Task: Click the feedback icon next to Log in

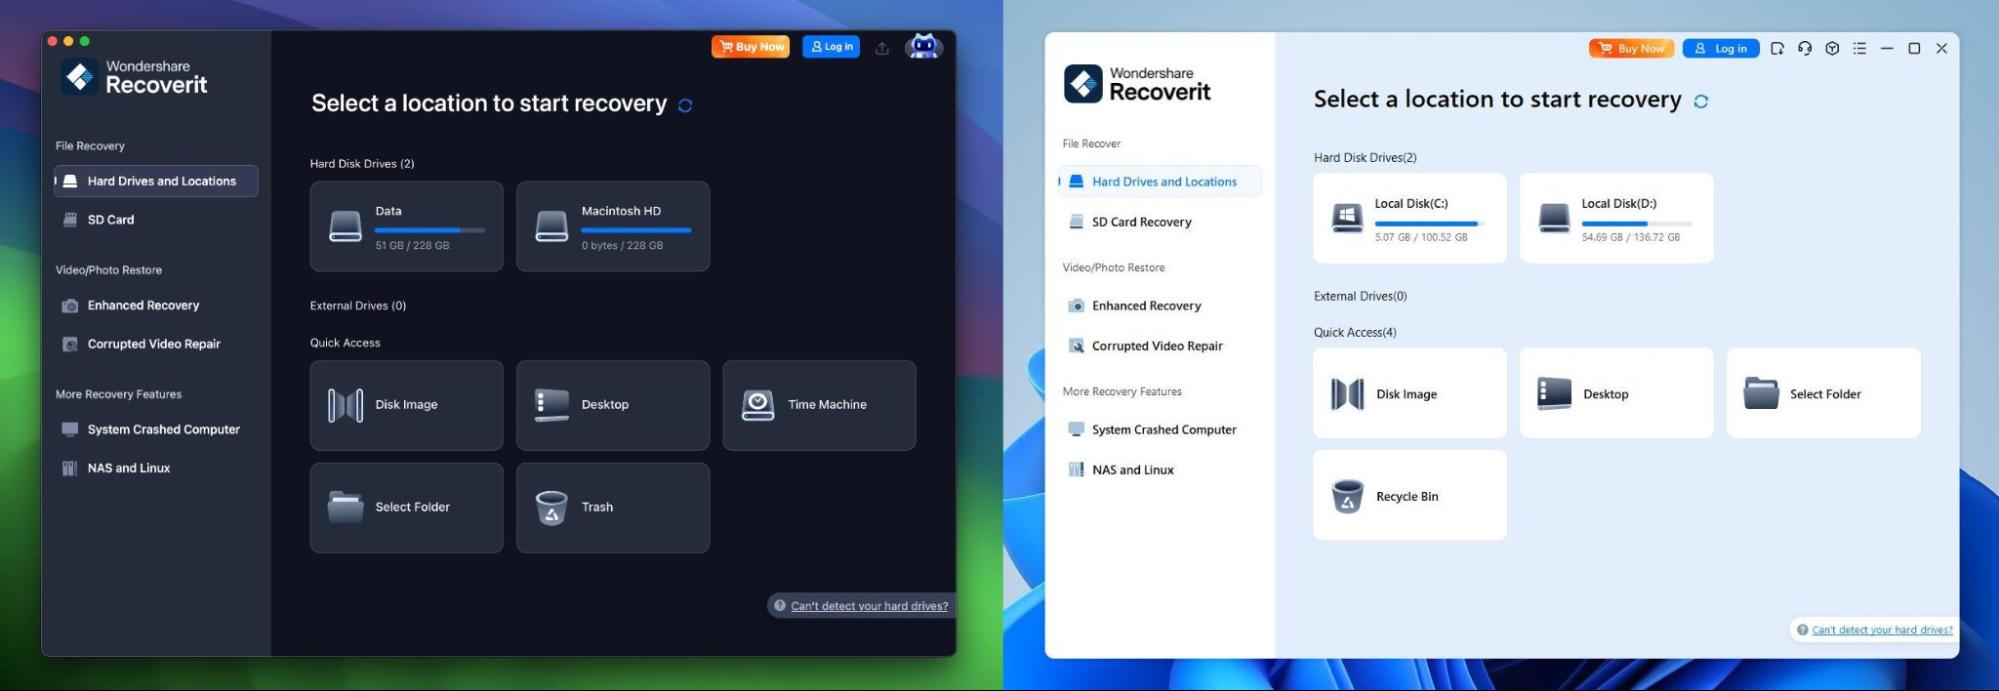Action: point(1777,48)
